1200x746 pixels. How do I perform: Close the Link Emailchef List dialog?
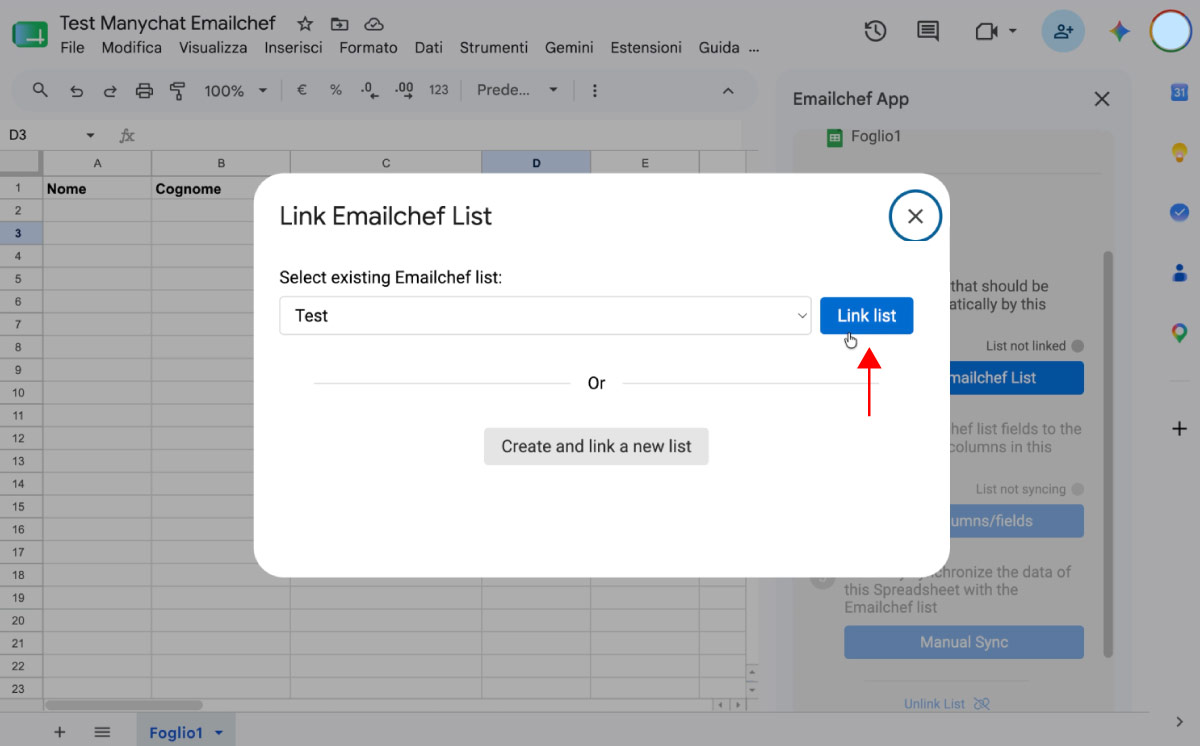(915, 215)
